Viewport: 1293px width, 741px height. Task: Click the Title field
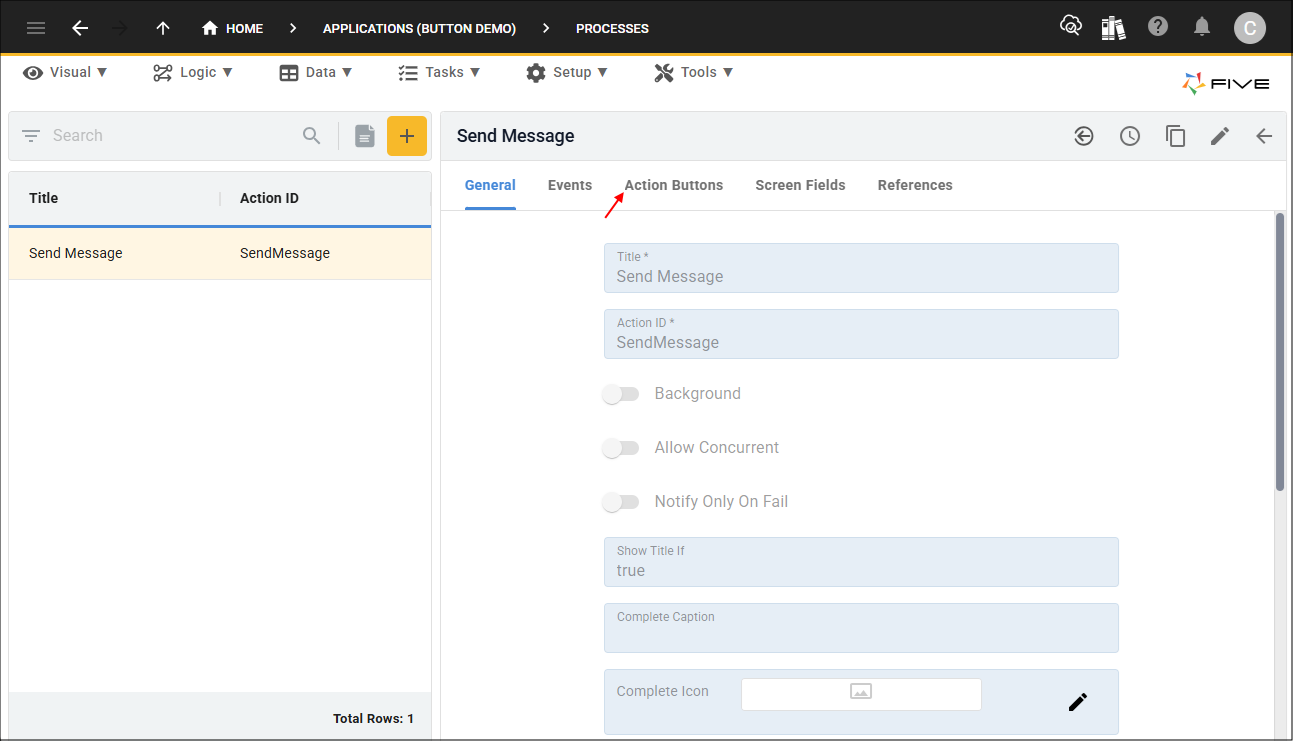tap(861, 268)
